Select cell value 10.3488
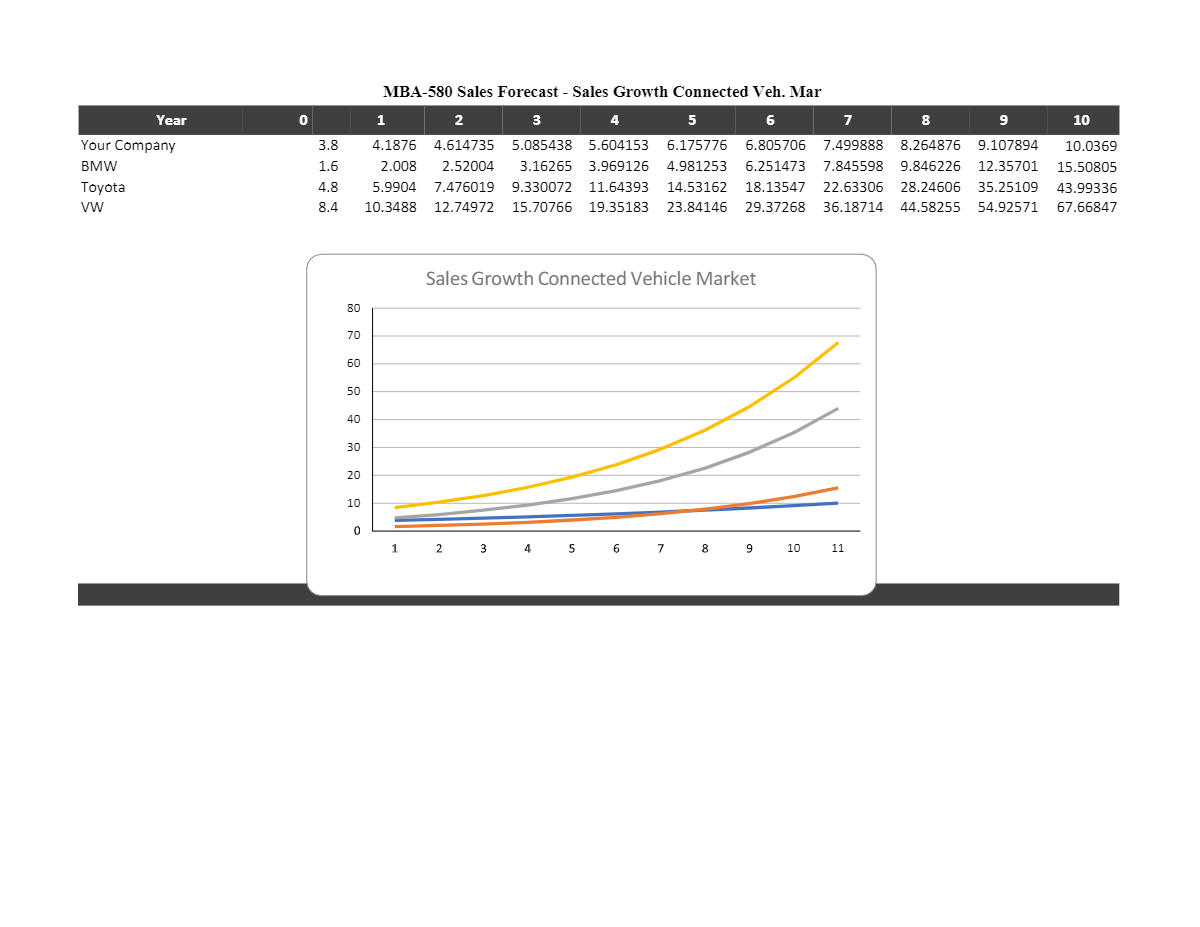The height and width of the screenshot is (927, 1200). [x=390, y=207]
